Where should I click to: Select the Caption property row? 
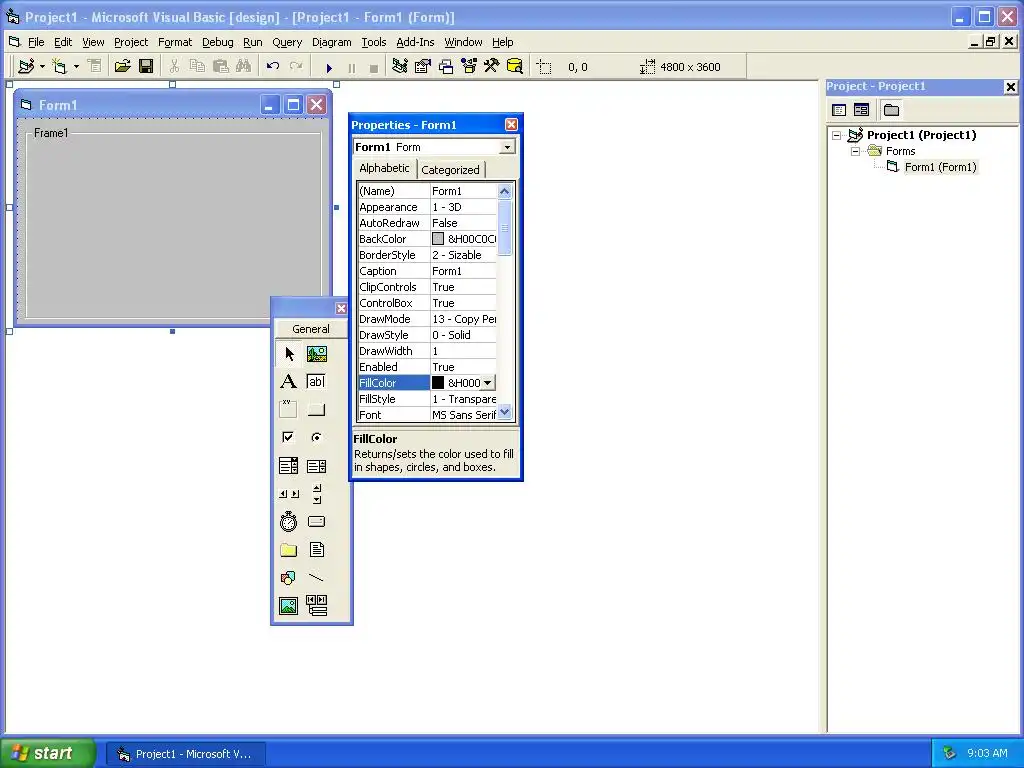(x=427, y=271)
